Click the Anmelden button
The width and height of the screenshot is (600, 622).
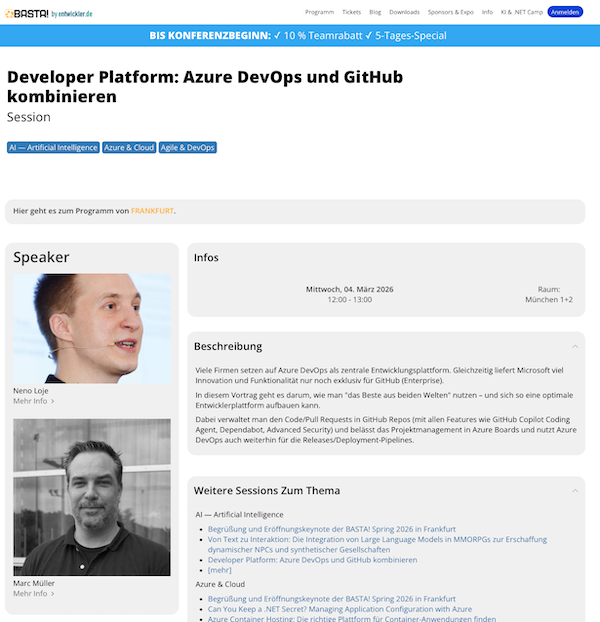(x=565, y=12)
